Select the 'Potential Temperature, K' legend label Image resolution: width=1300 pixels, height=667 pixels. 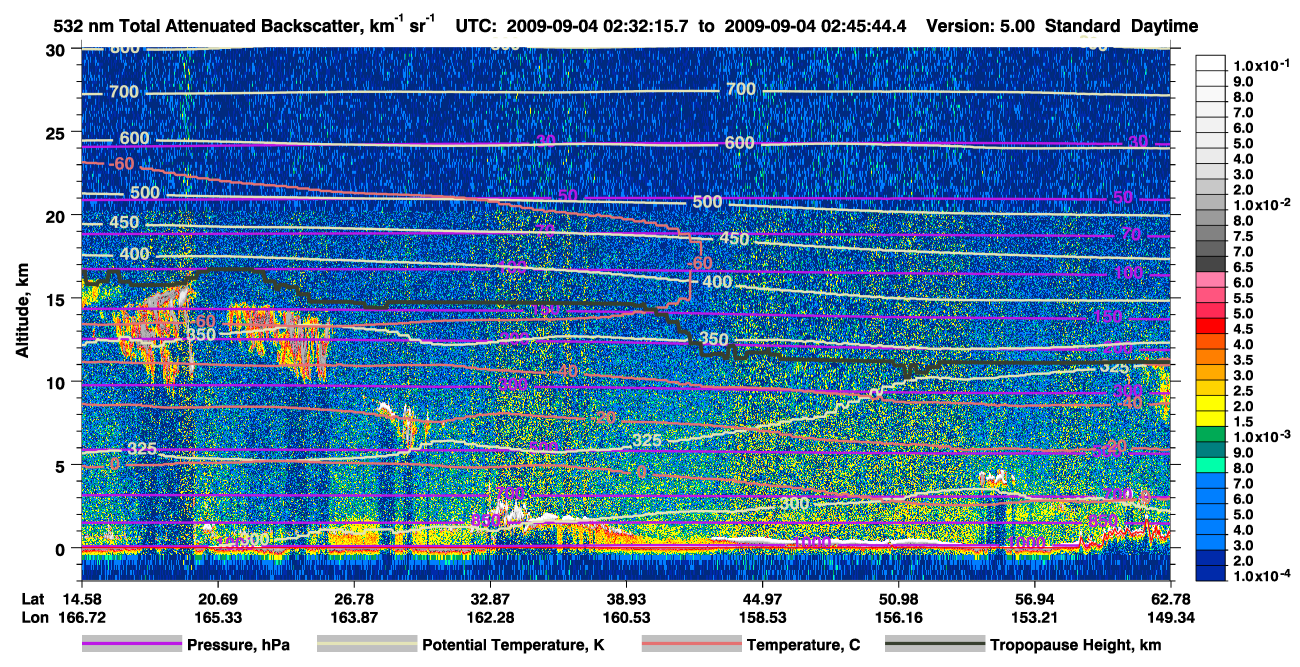point(513,646)
